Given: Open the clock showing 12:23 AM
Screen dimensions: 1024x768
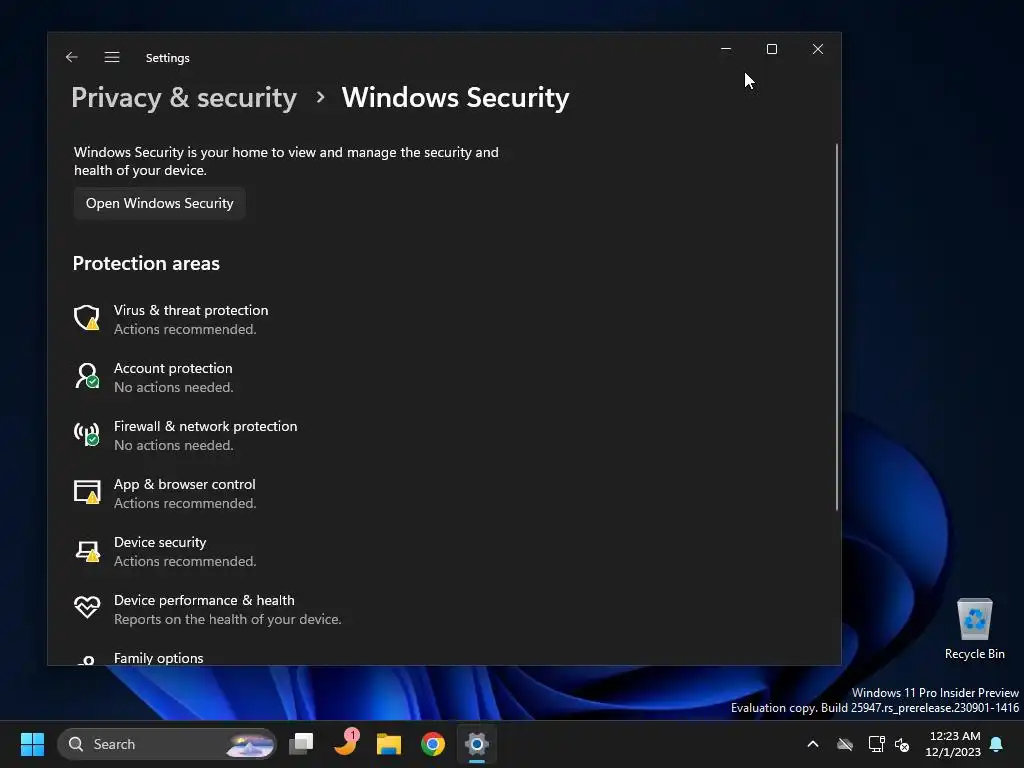Looking at the screenshot, I should (x=953, y=744).
